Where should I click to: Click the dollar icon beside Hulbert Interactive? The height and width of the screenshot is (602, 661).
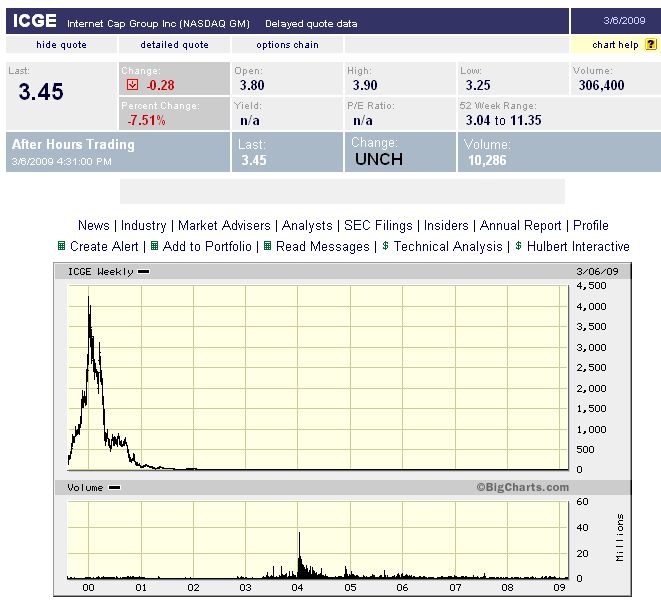point(519,245)
